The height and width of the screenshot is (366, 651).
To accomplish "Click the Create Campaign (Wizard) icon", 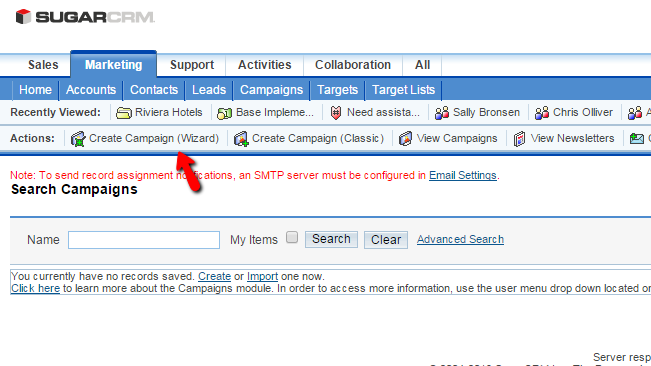I will pyautogui.click(x=78, y=139).
